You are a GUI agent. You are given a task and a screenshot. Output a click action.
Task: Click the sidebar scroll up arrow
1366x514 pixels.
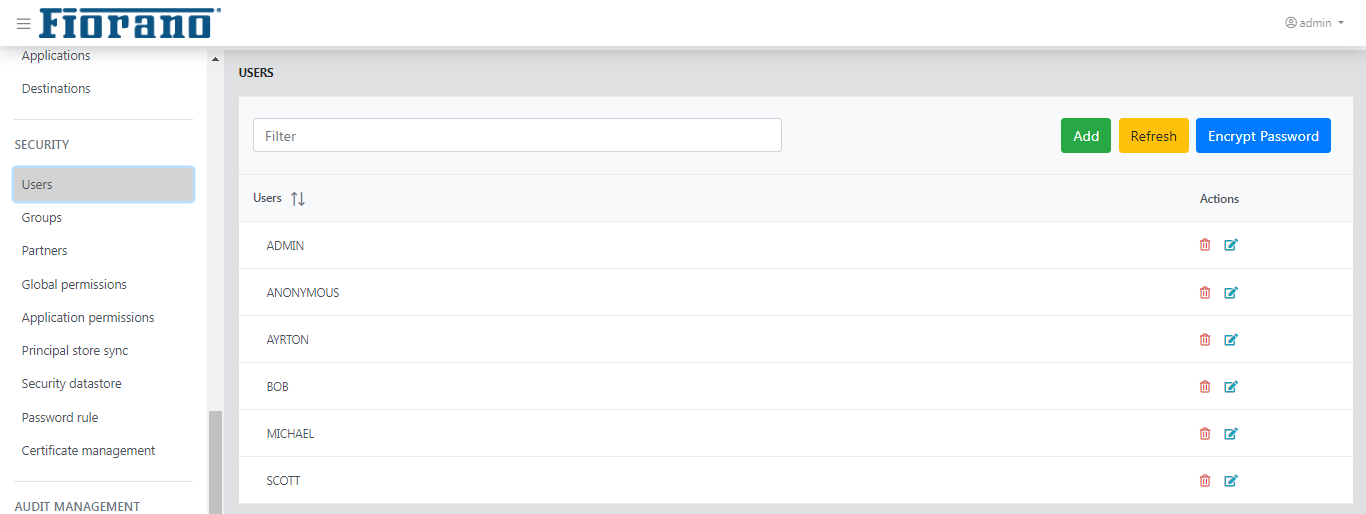click(x=215, y=59)
